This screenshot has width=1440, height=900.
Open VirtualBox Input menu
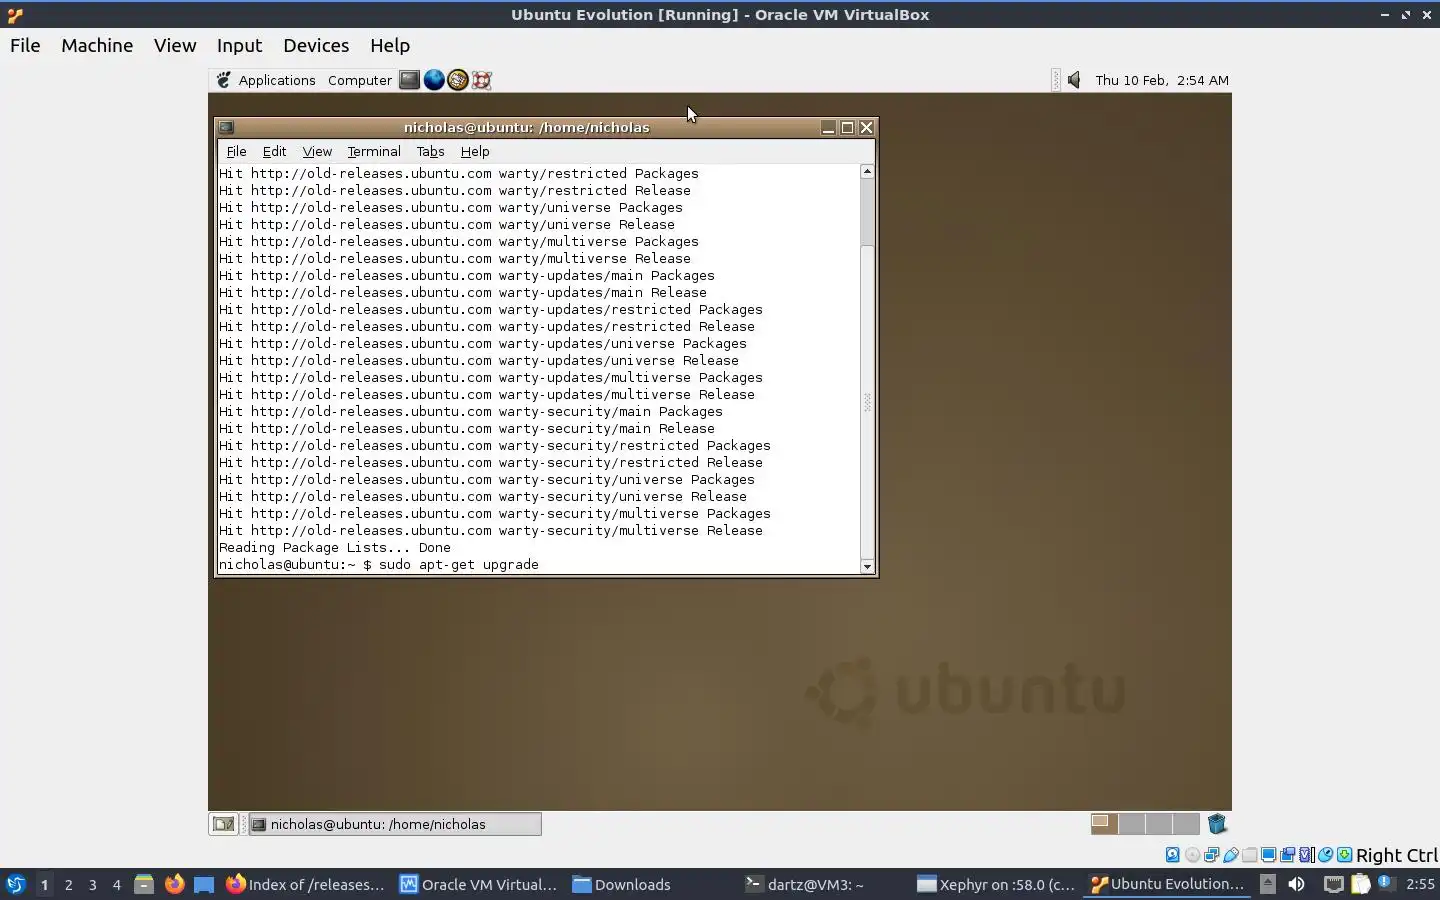239,45
